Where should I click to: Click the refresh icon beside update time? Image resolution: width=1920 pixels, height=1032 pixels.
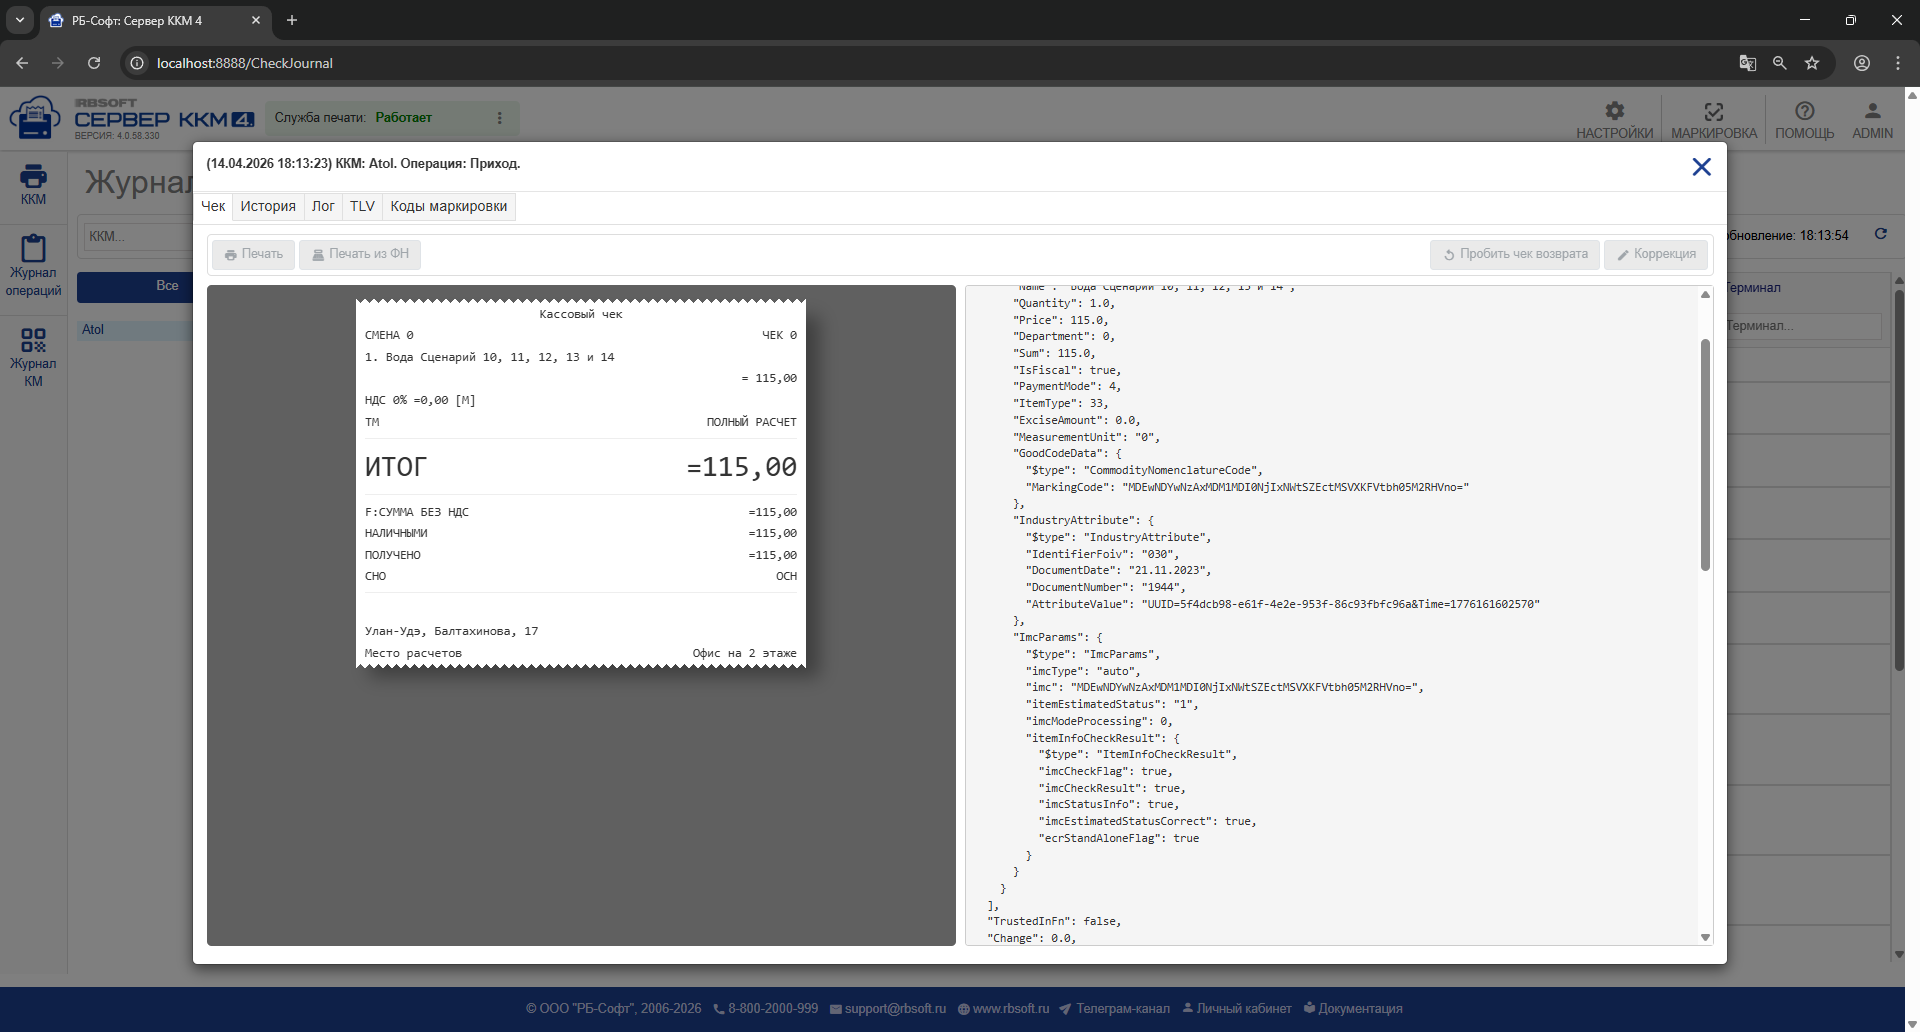click(1880, 234)
